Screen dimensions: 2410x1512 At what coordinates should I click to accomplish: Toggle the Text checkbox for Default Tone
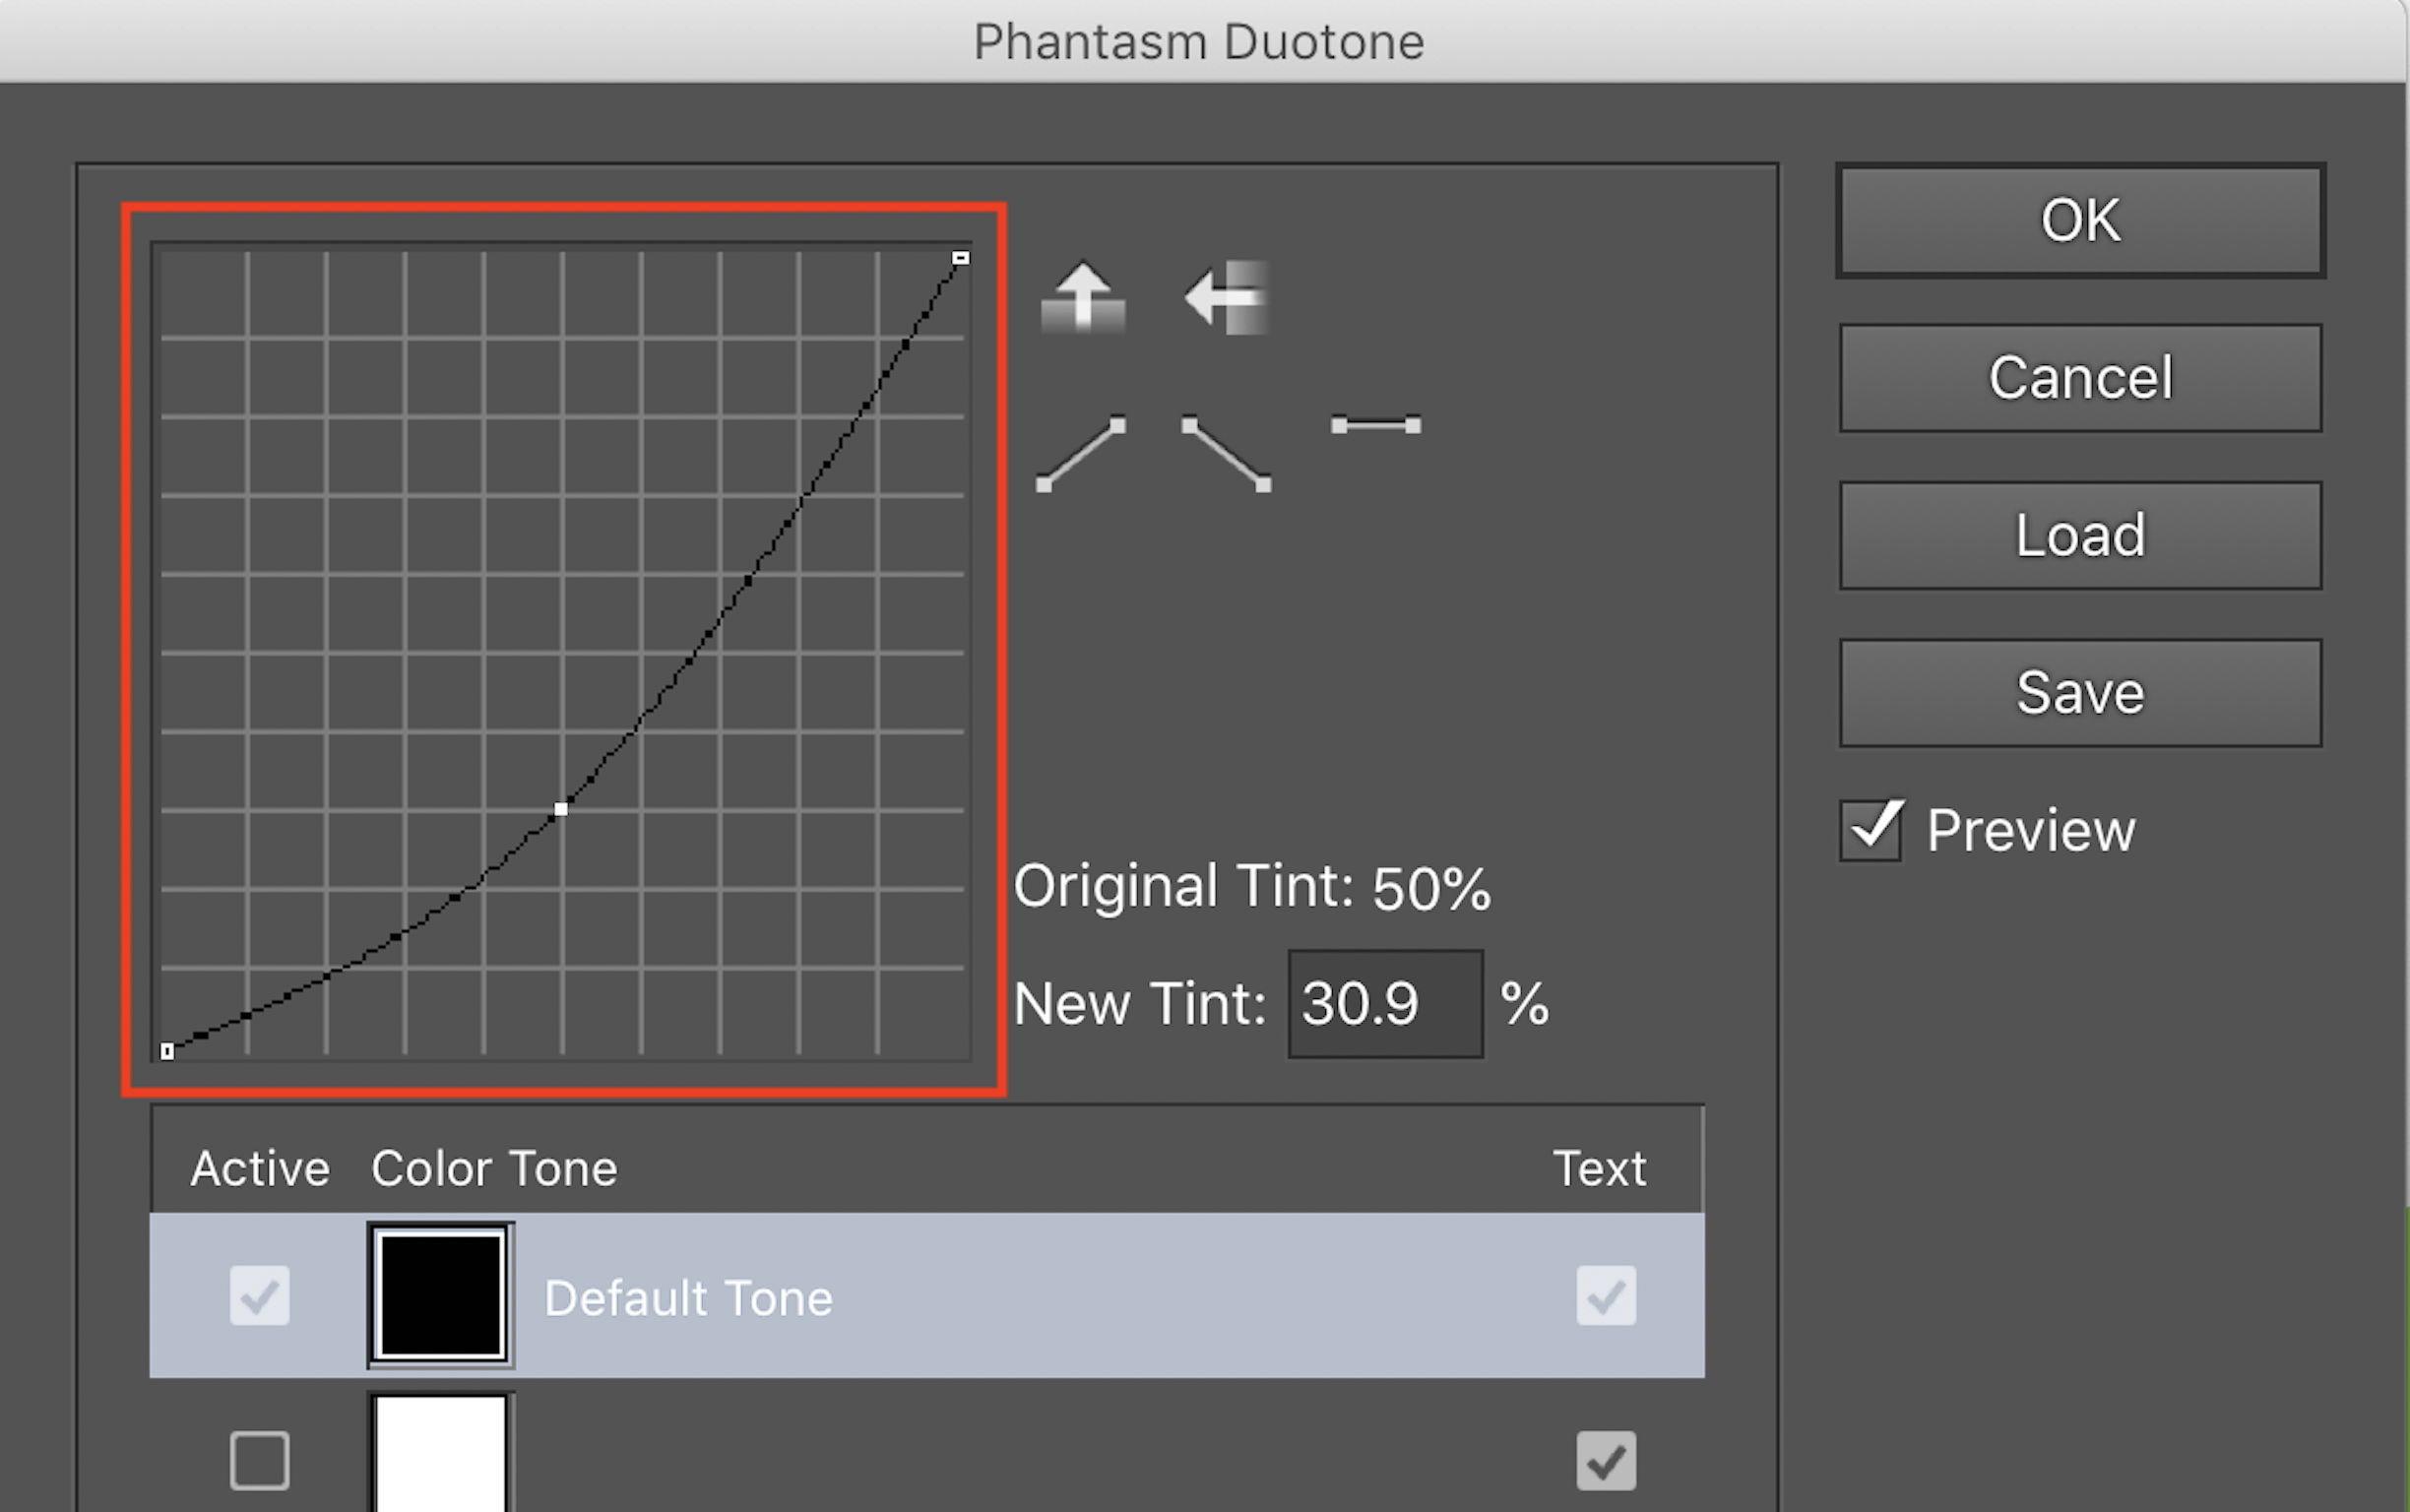point(1606,1296)
